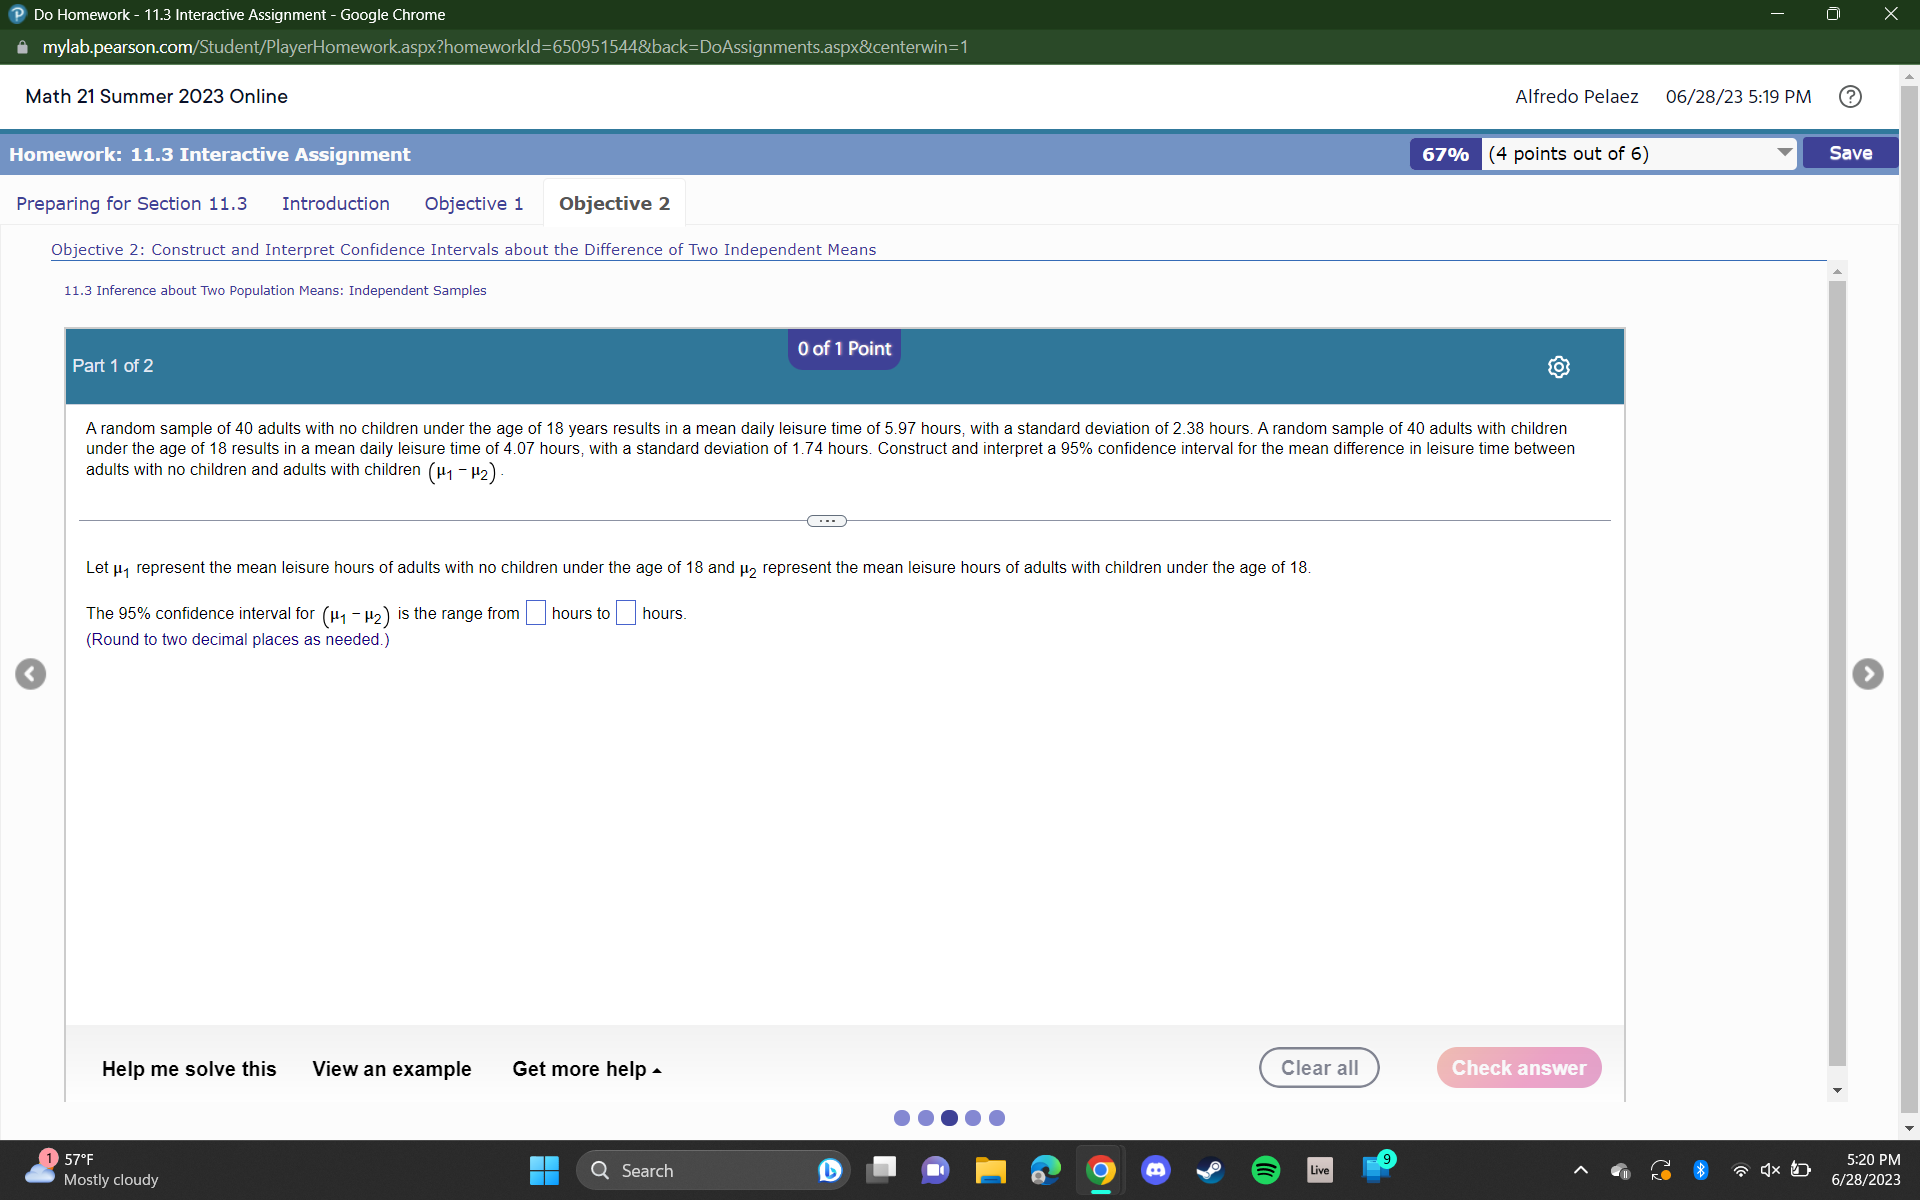
Task: Open the help question mark icon
Action: pos(1850,96)
